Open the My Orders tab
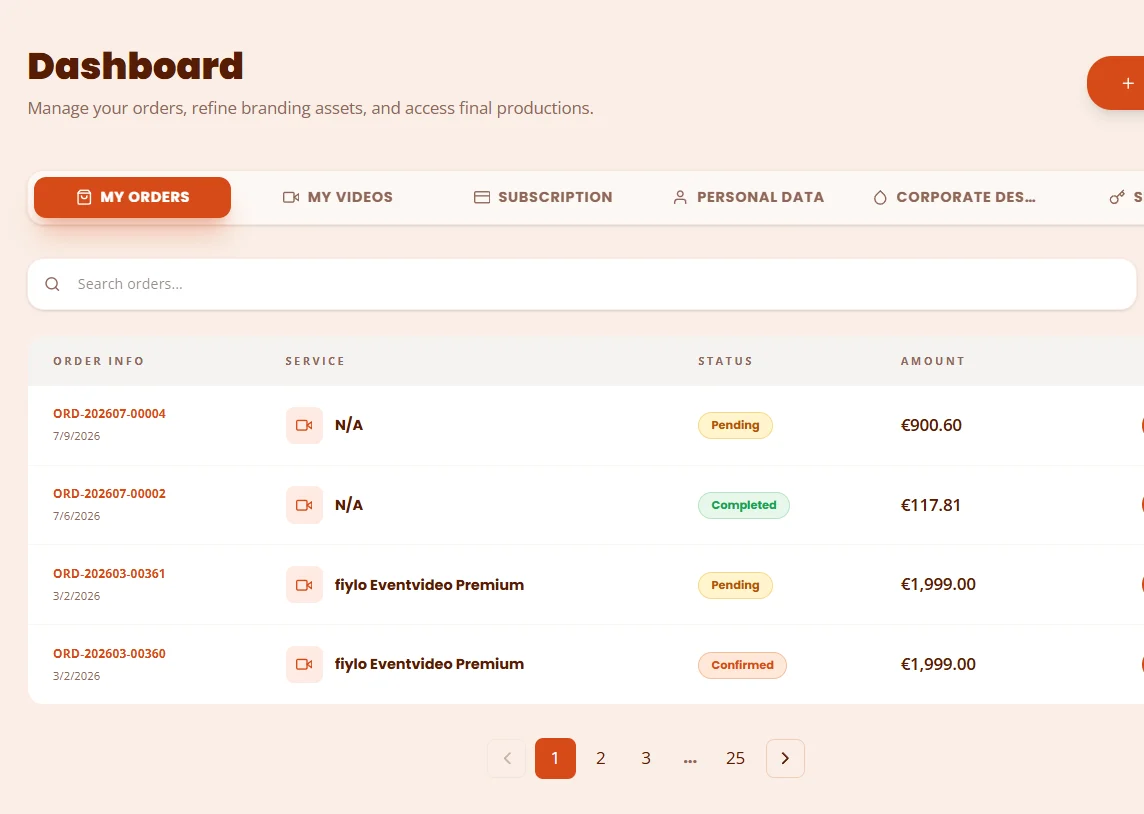The image size is (1144, 814). pos(132,197)
